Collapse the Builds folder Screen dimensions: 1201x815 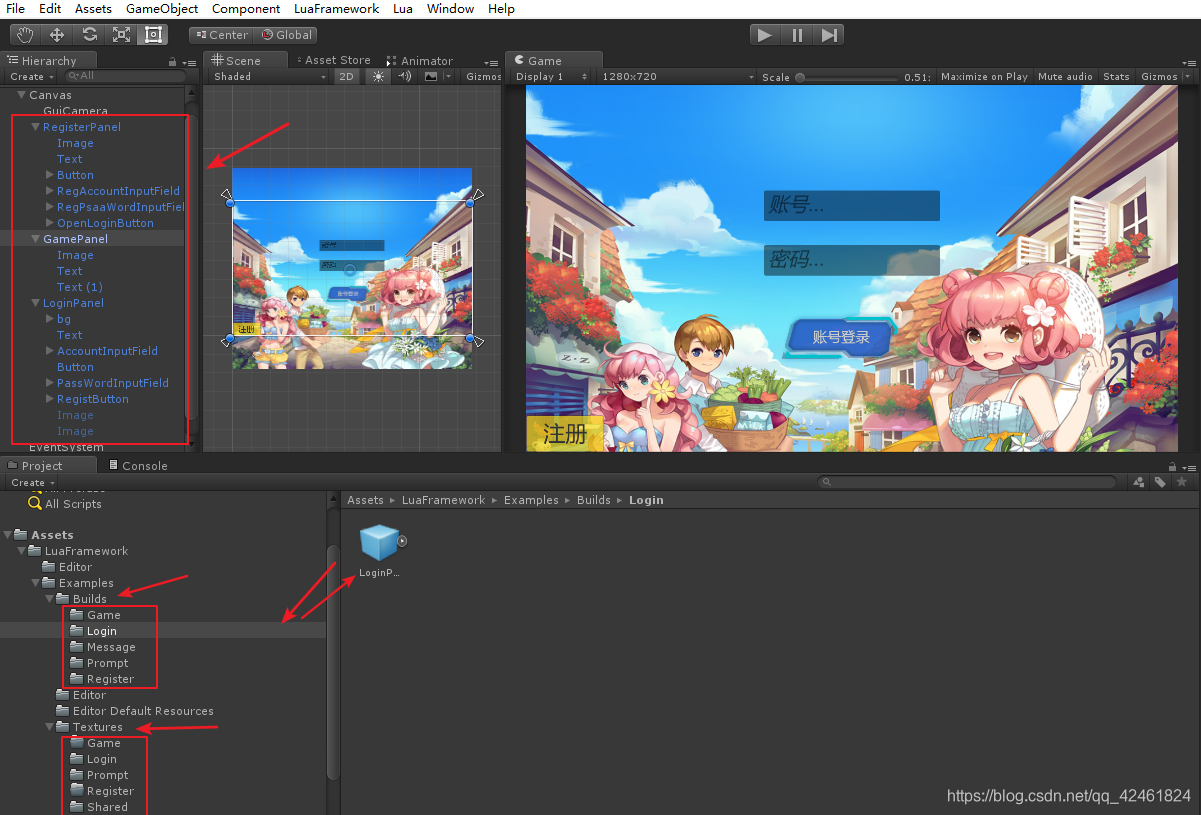[x=49, y=599]
